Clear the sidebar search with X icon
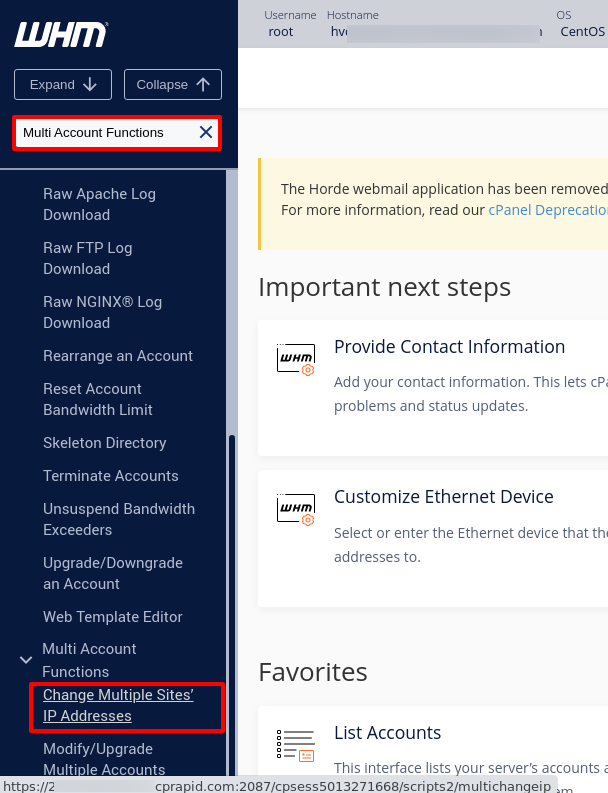 (x=205, y=132)
